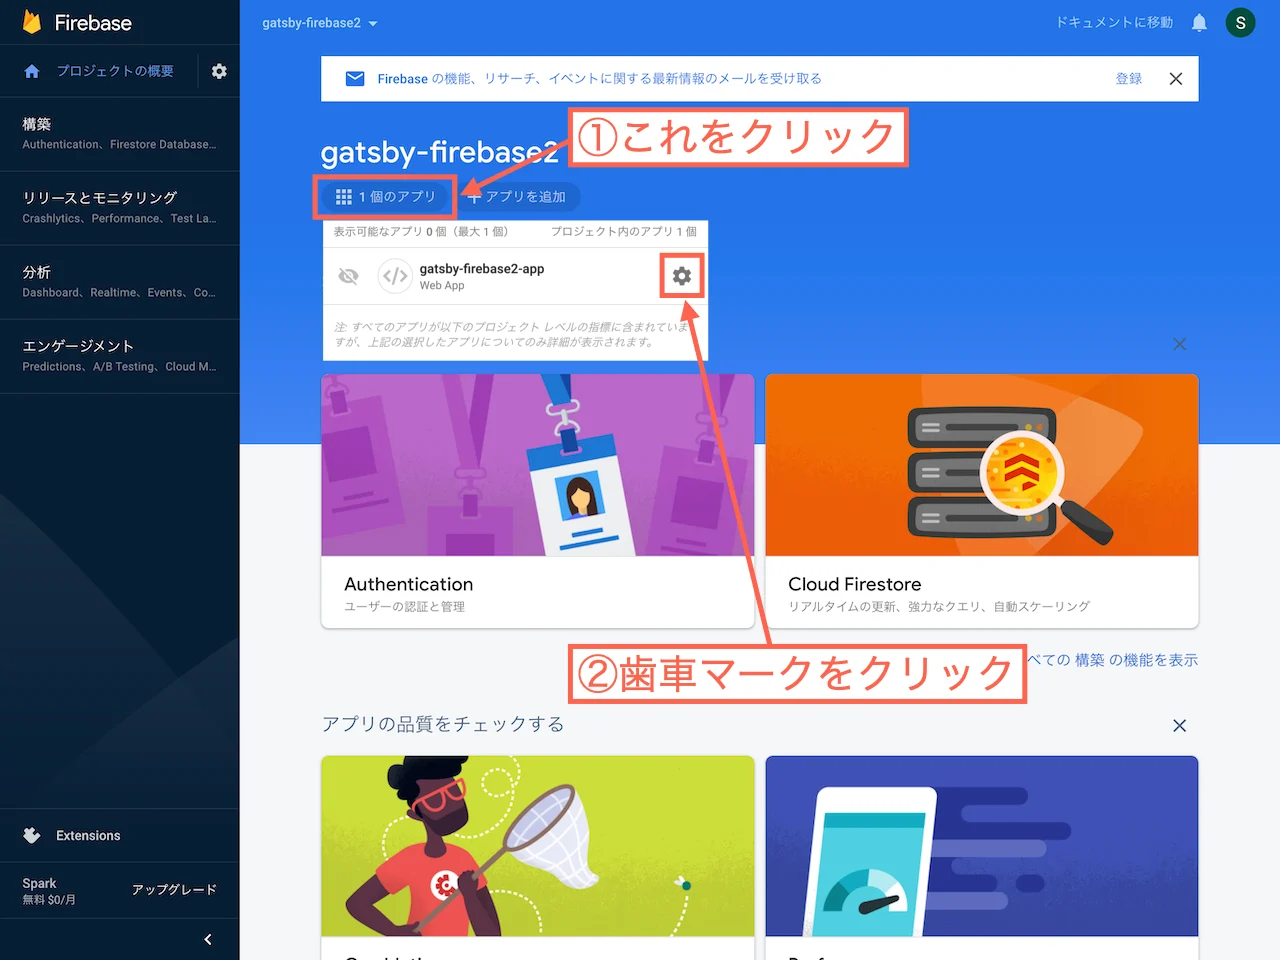Image resolution: width=1280 pixels, height=960 pixels.
Task: Open project settings via the sidebar gear icon
Action: pyautogui.click(x=219, y=71)
